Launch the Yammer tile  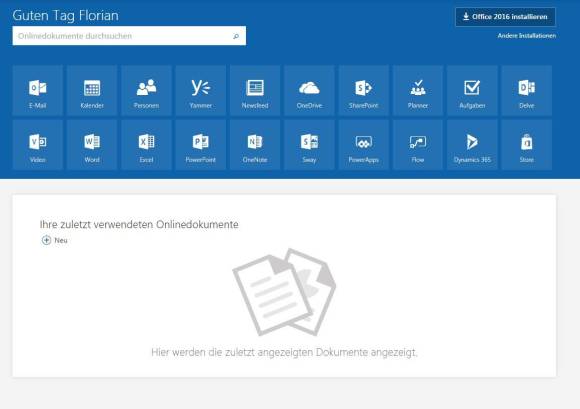coord(200,91)
